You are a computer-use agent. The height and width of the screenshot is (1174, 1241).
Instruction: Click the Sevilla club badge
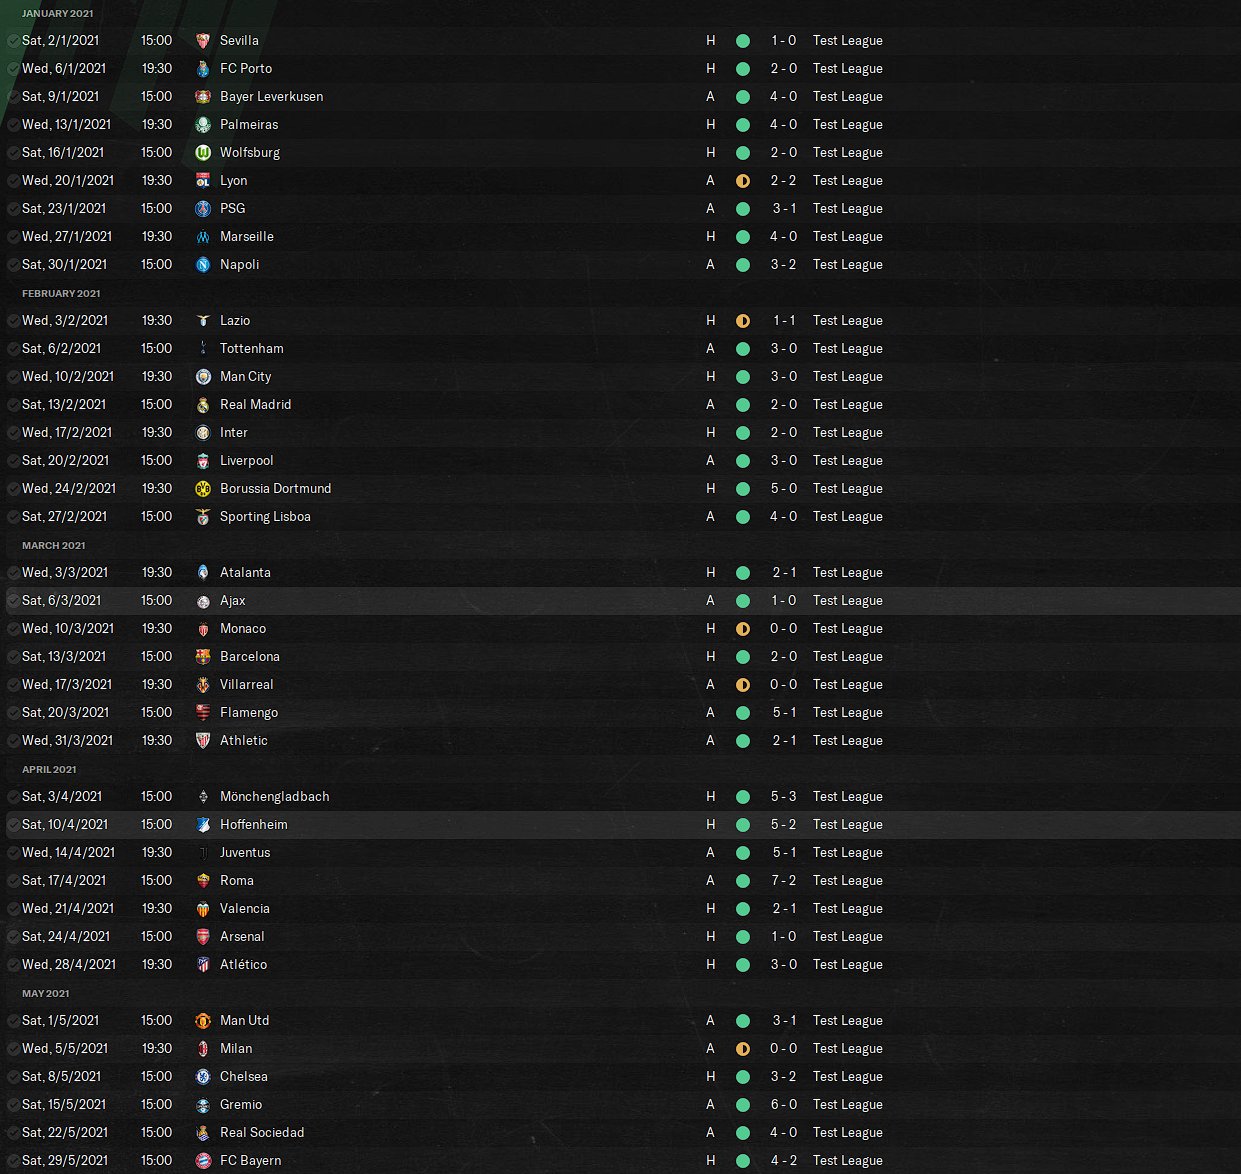point(203,41)
